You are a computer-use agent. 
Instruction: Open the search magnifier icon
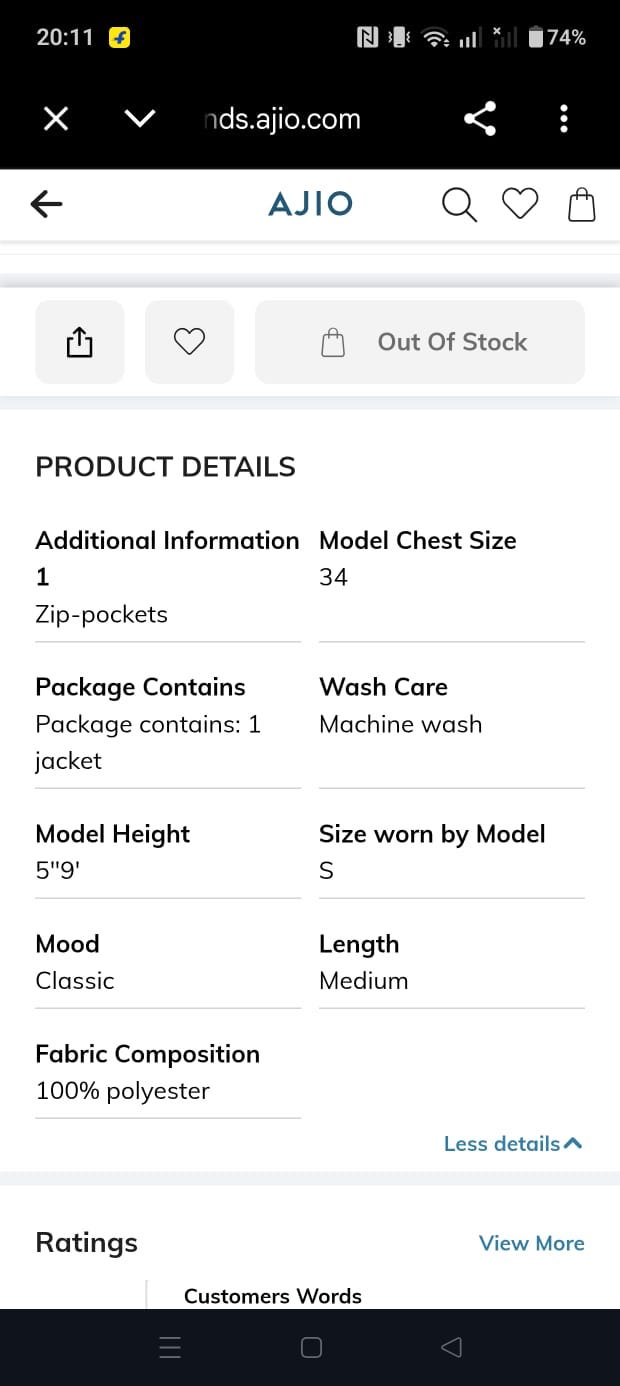(458, 204)
